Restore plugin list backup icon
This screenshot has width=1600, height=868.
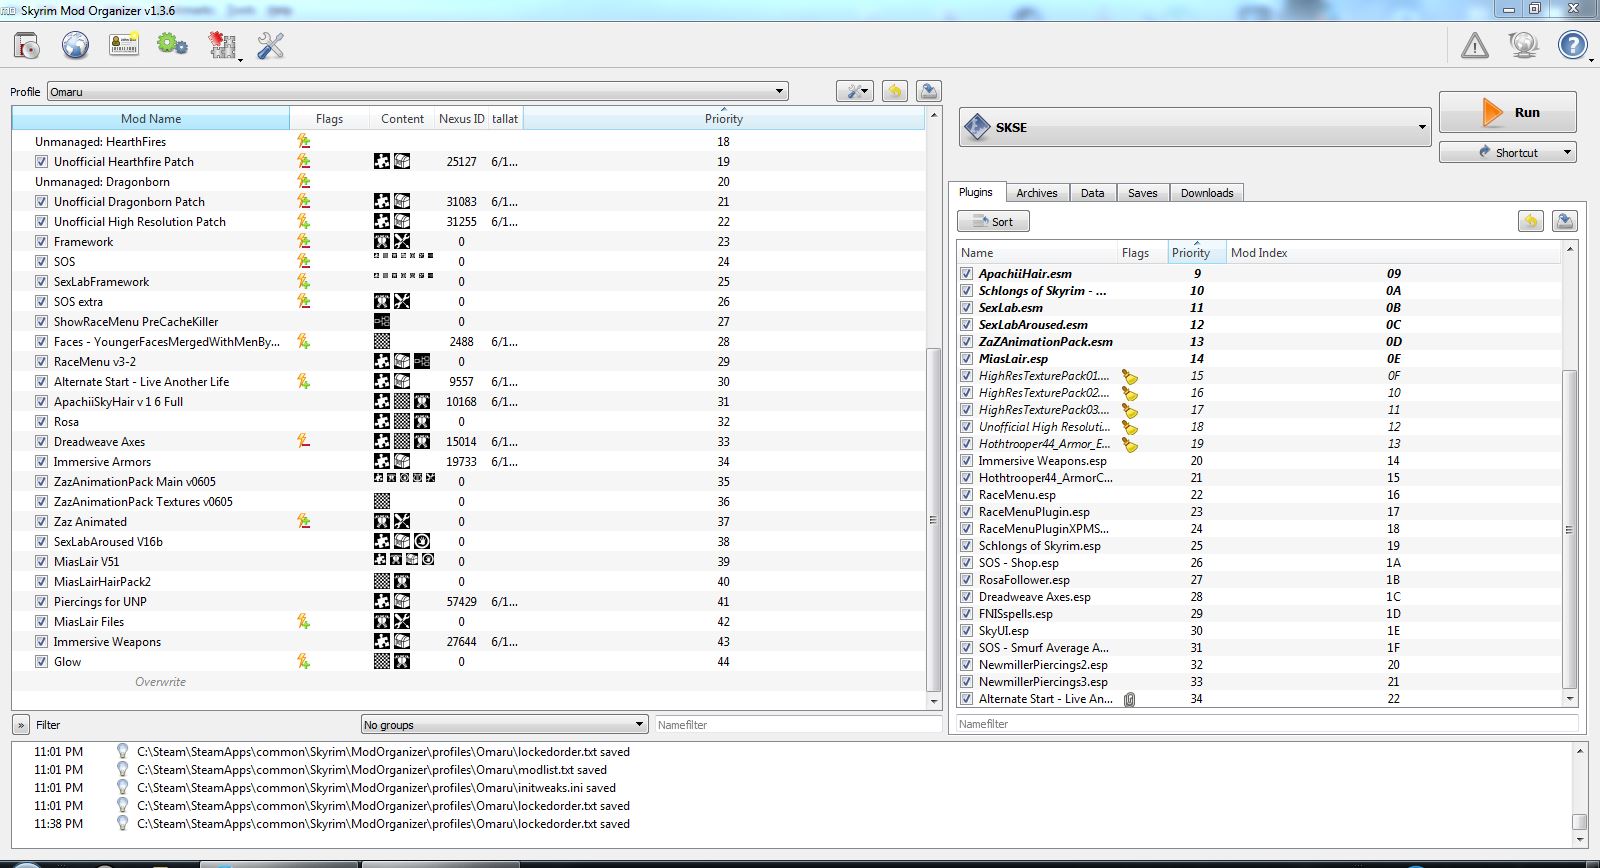coord(1531,221)
